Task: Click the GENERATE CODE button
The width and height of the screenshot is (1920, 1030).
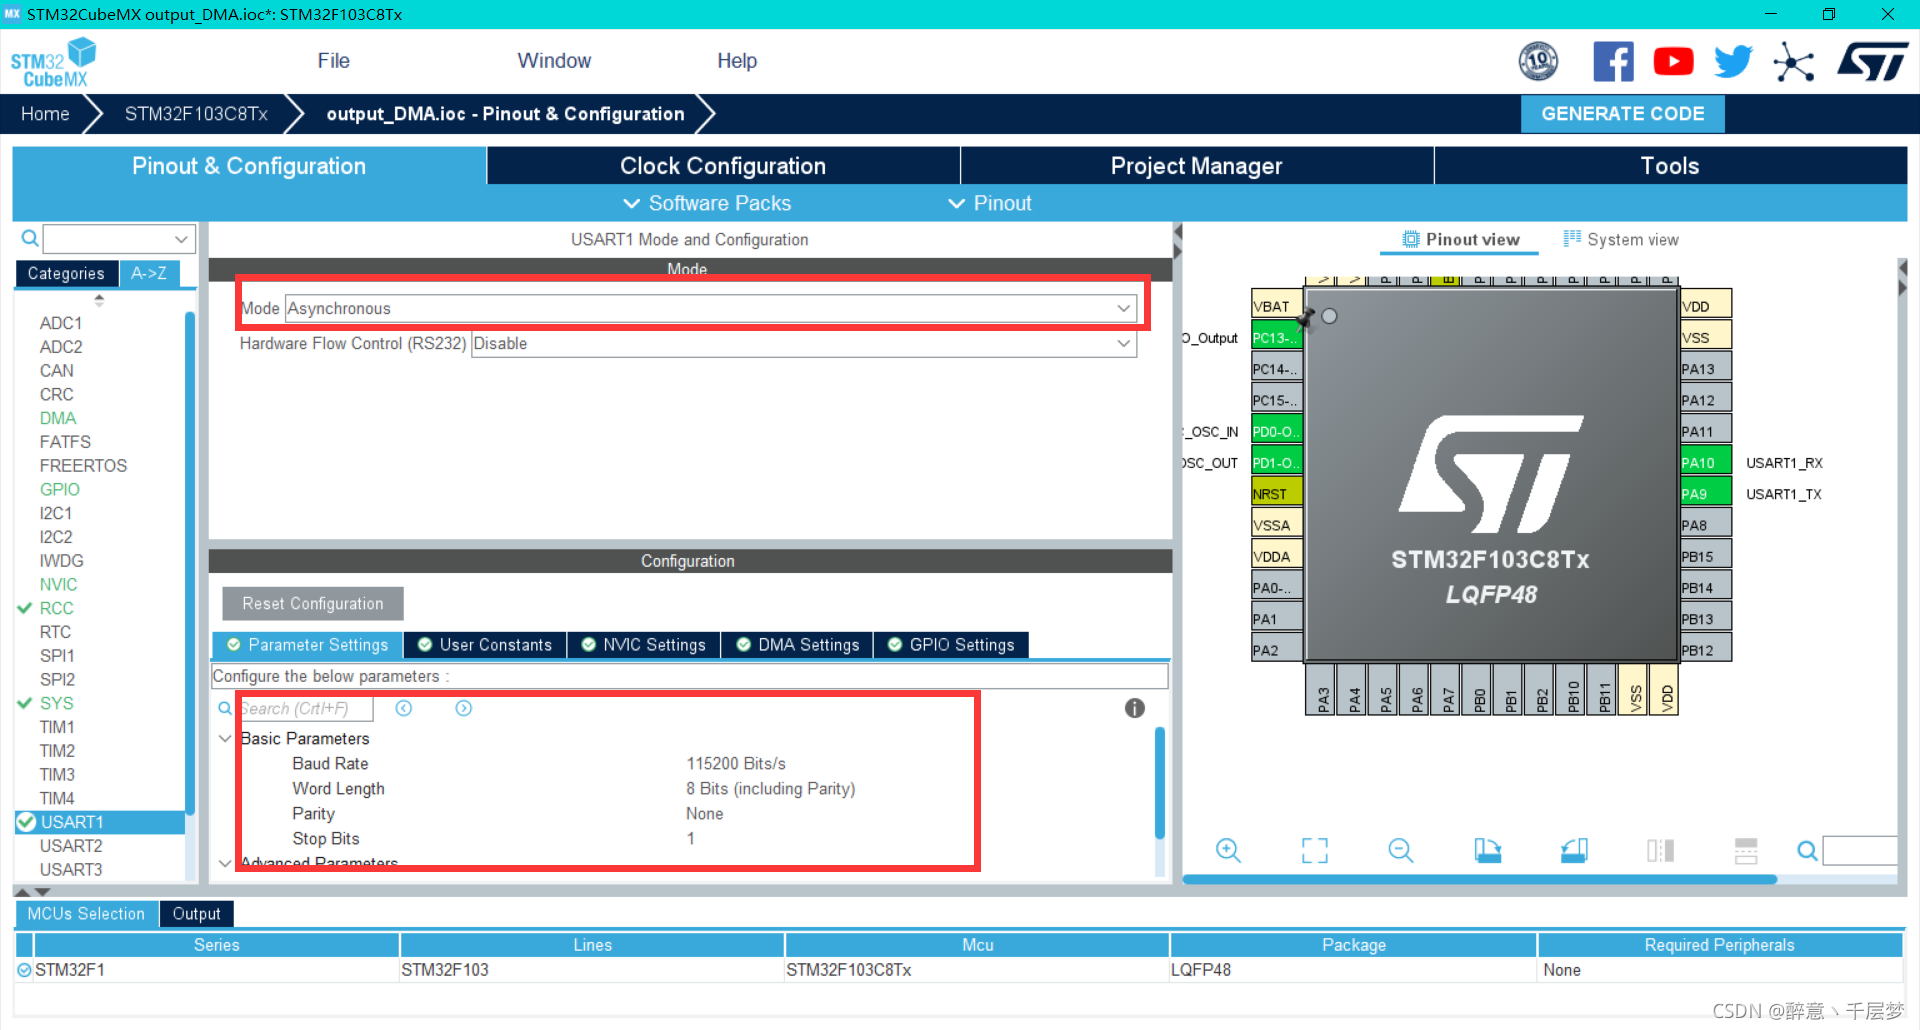Action: point(1622,114)
